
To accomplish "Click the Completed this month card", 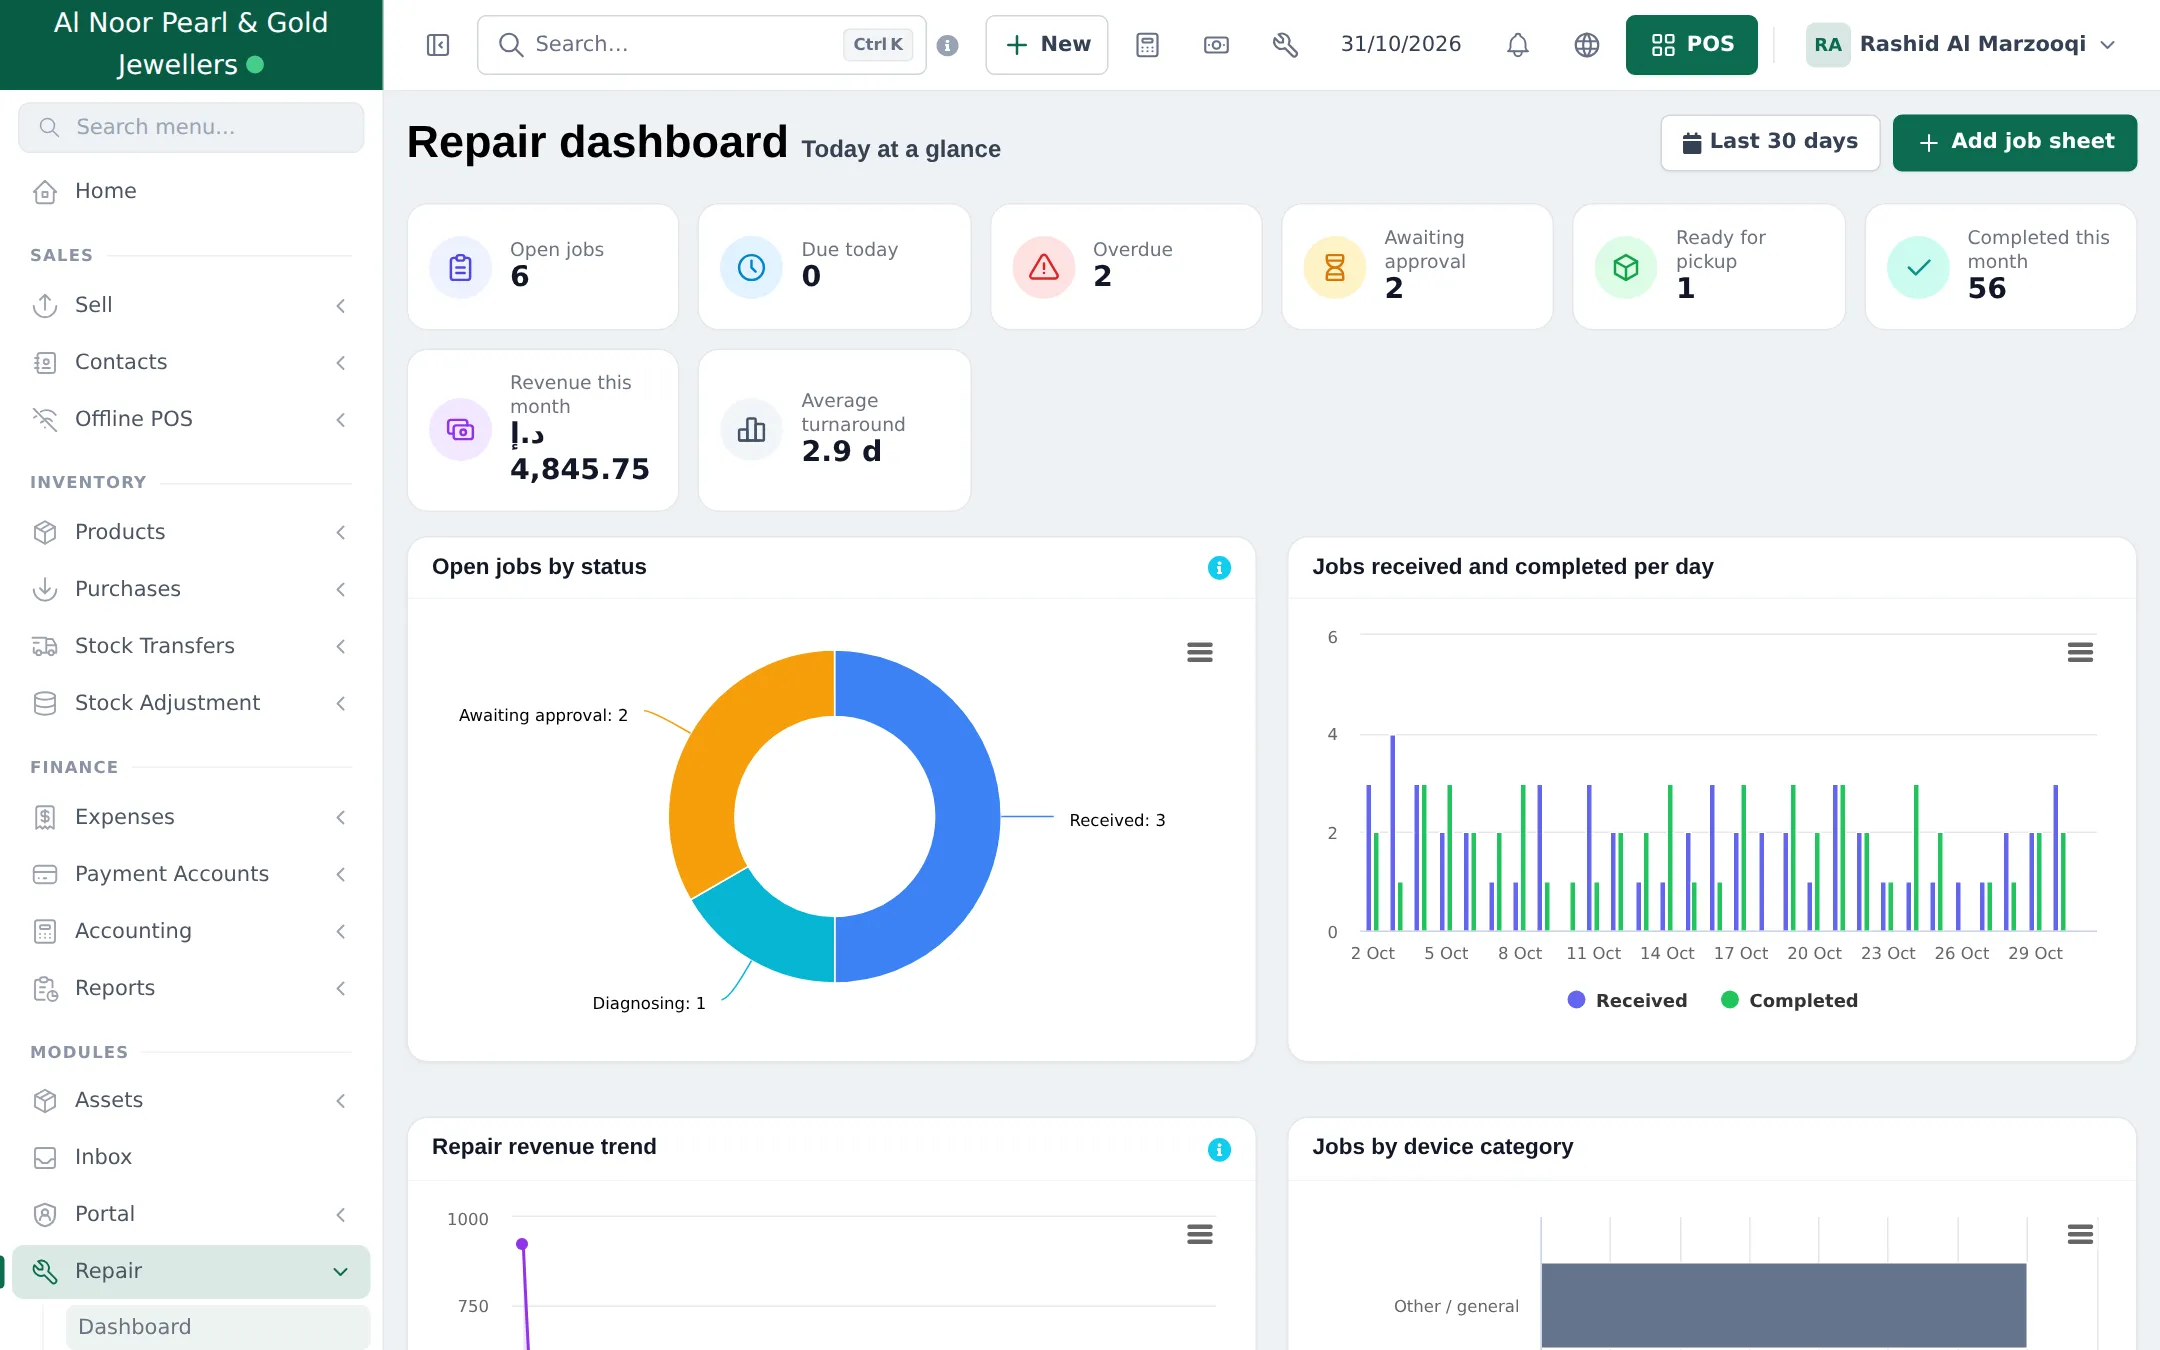I will click(x=2000, y=267).
